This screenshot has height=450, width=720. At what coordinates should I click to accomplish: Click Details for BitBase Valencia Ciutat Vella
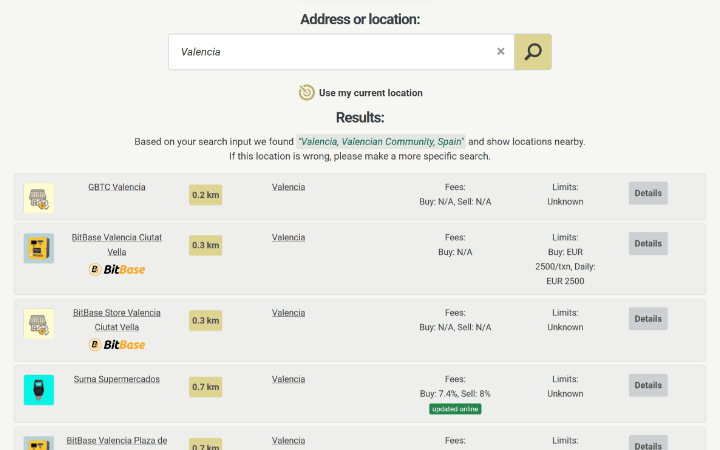[648, 243]
